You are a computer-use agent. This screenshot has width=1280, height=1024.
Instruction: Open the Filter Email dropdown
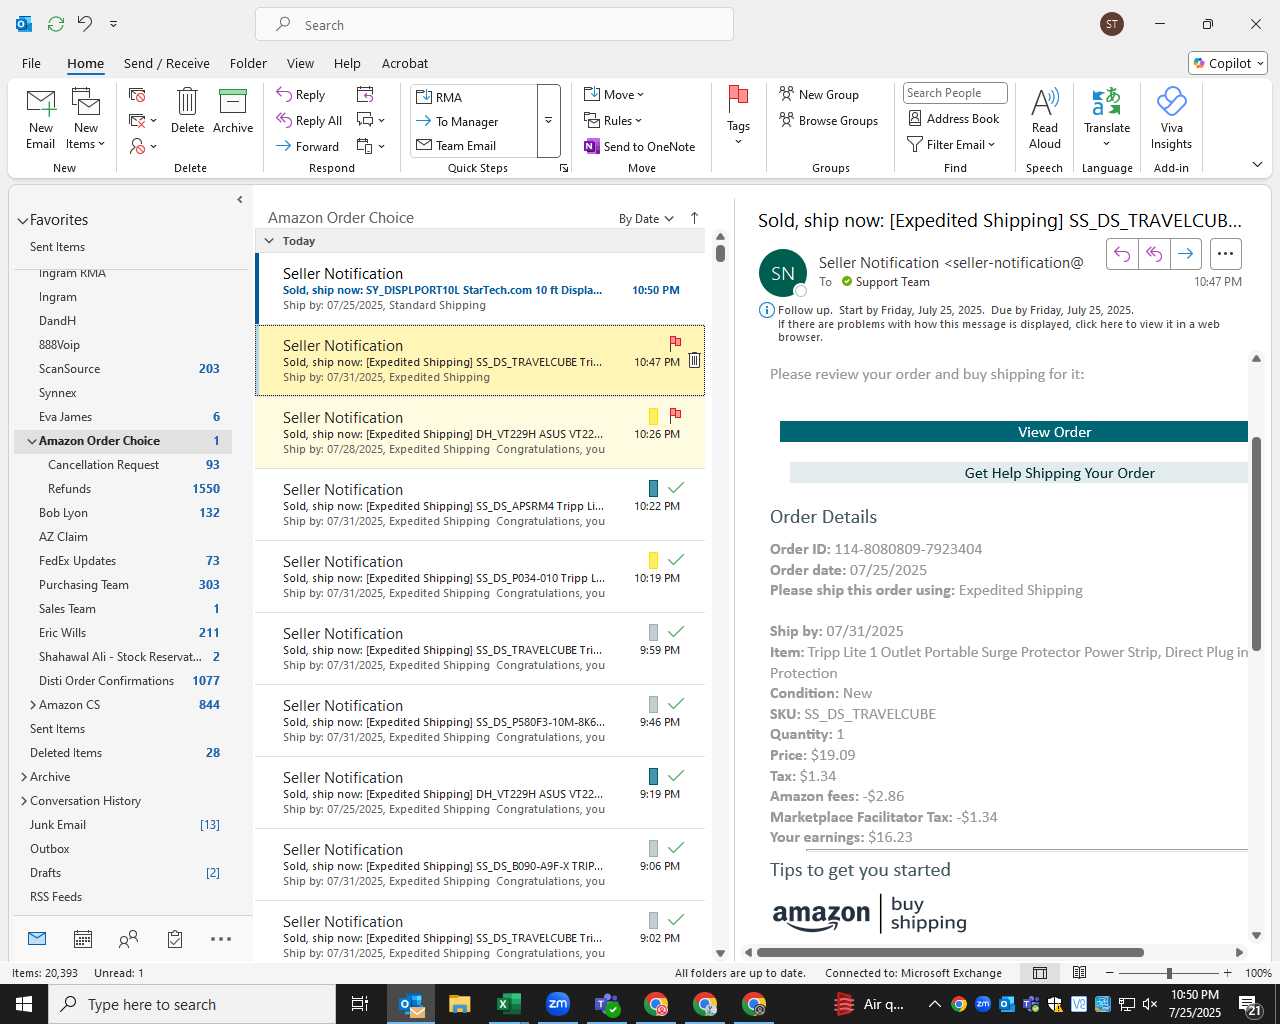tap(951, 145)
